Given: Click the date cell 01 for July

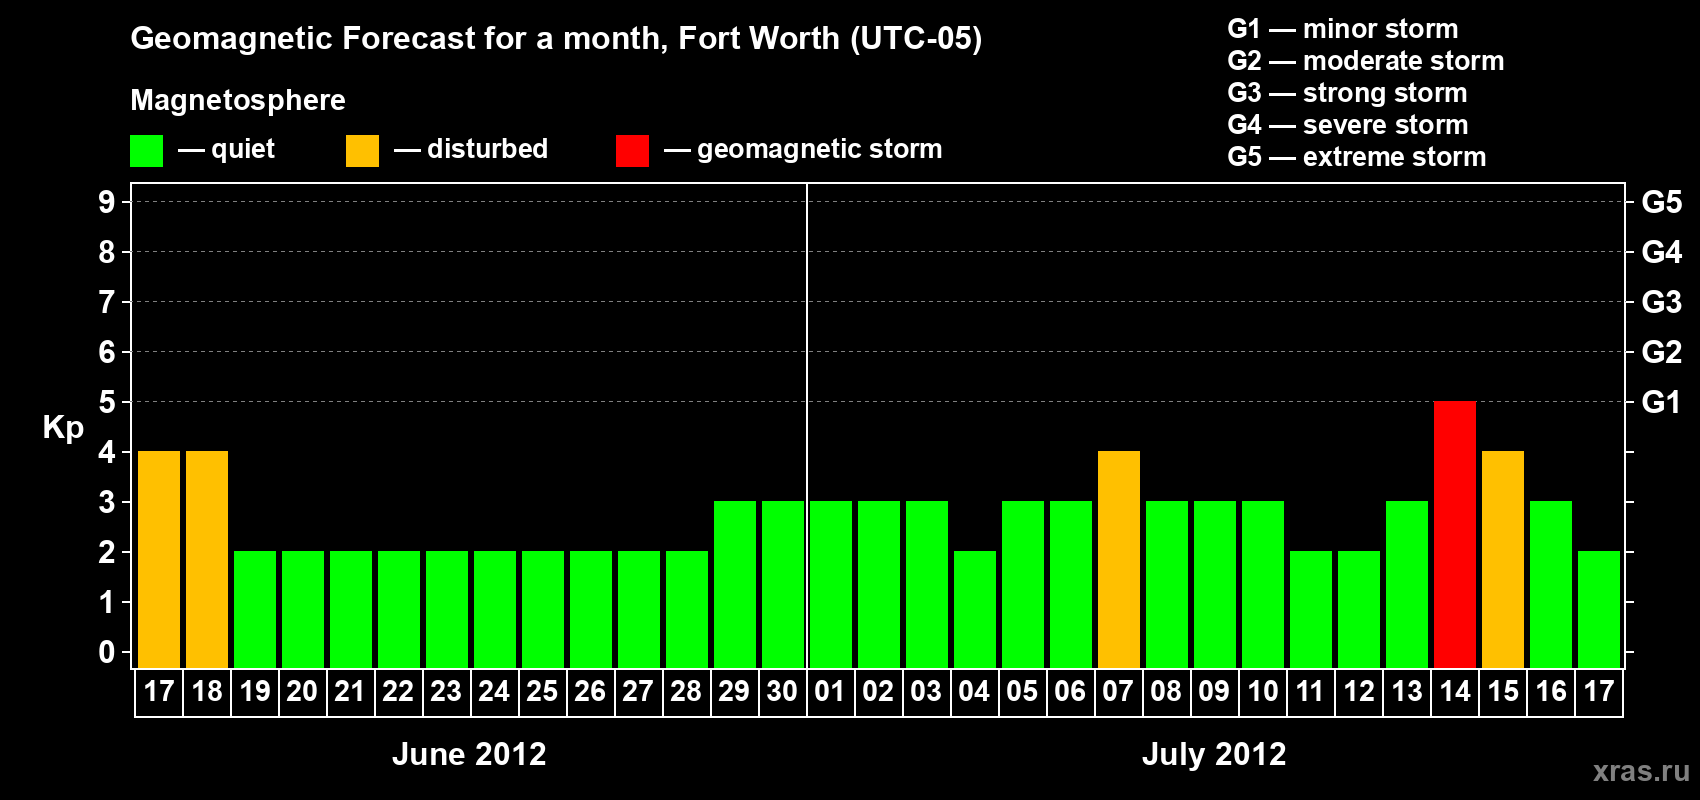Looking at the screenshot, I should pos(830,692).
